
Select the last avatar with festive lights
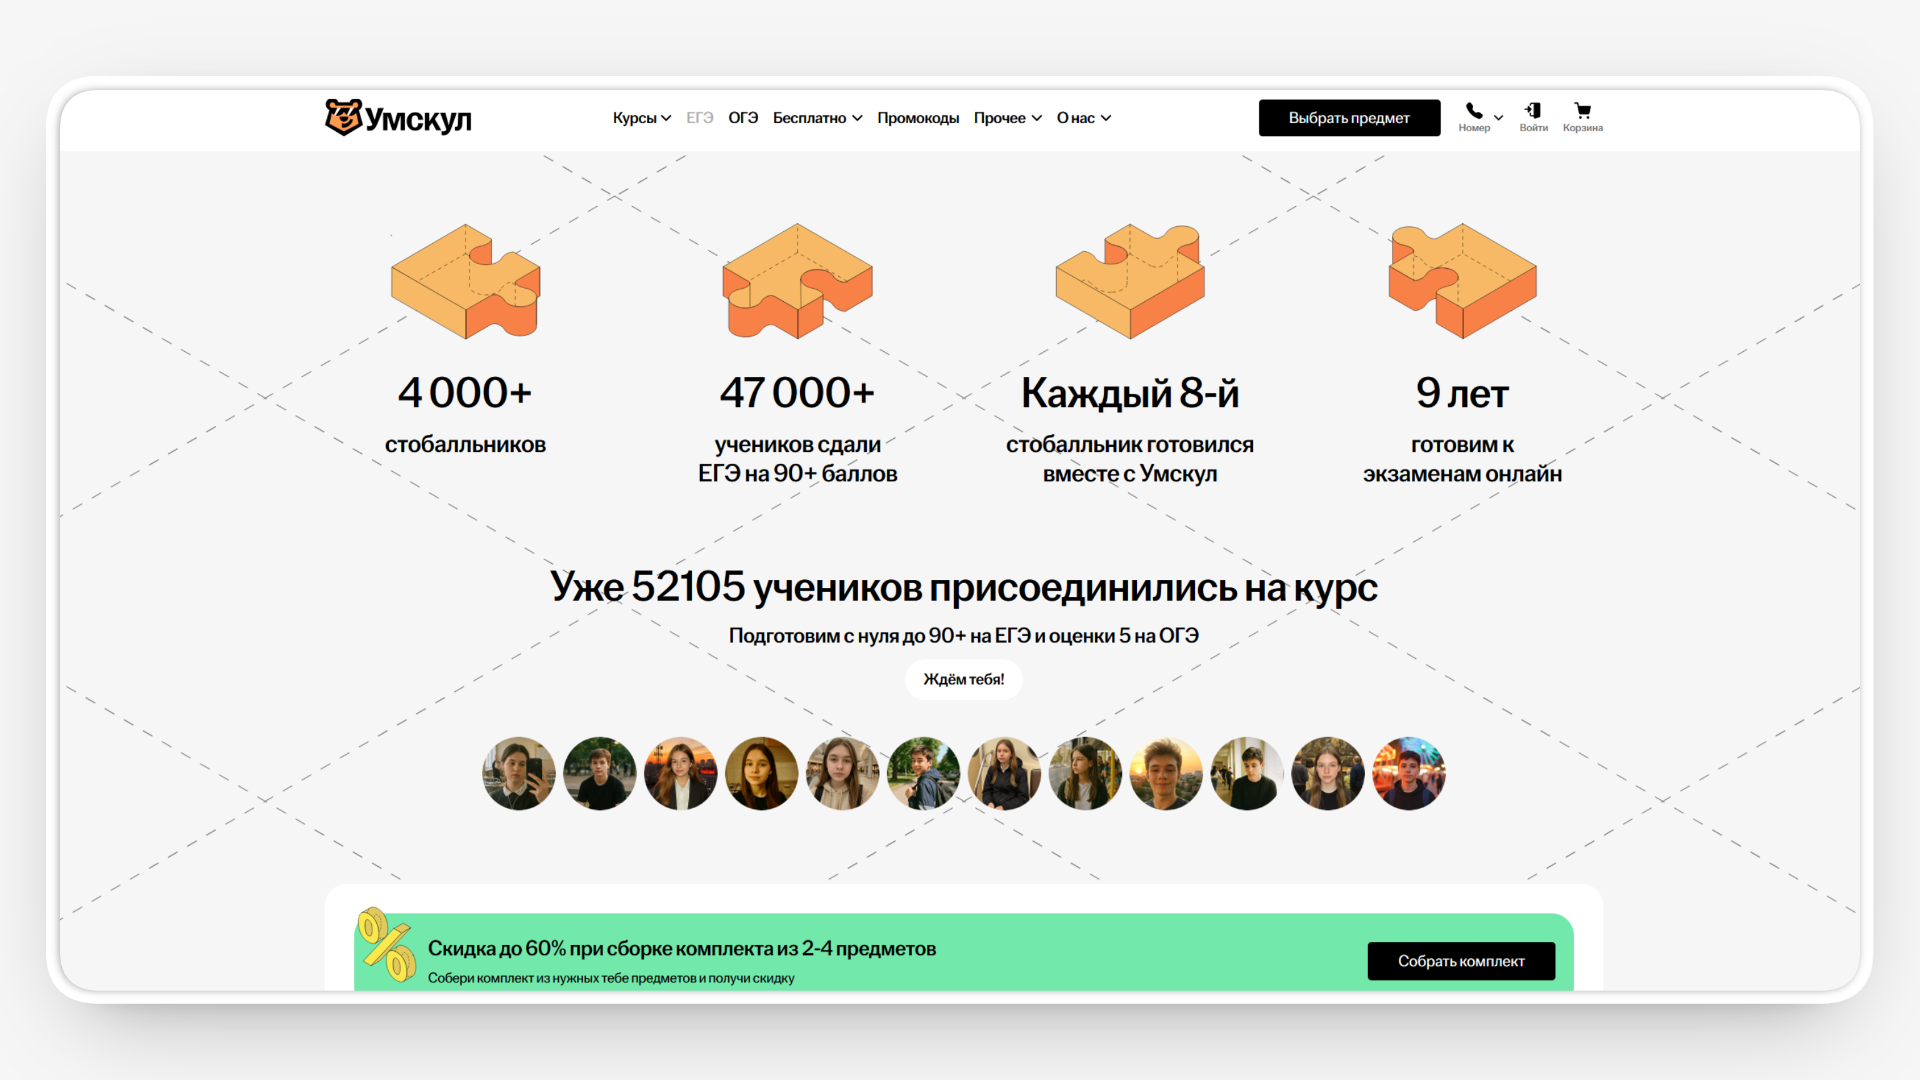coord(1409,774)
